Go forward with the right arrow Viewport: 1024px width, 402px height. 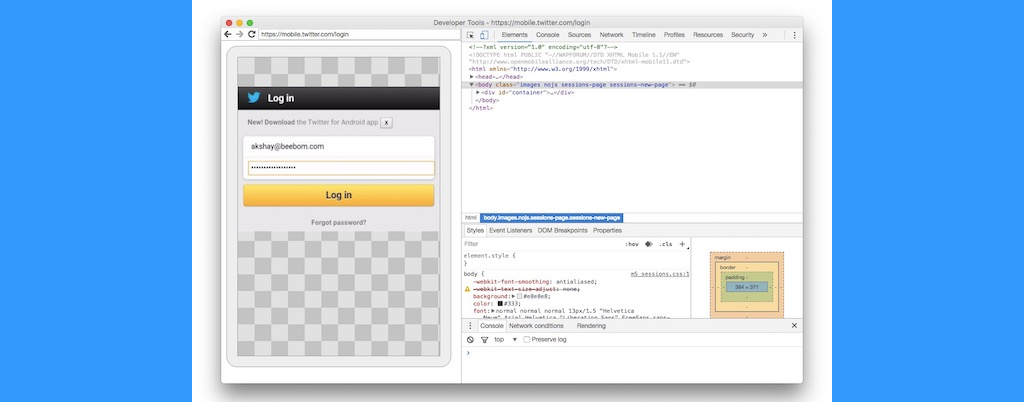[x=240, y=34]
